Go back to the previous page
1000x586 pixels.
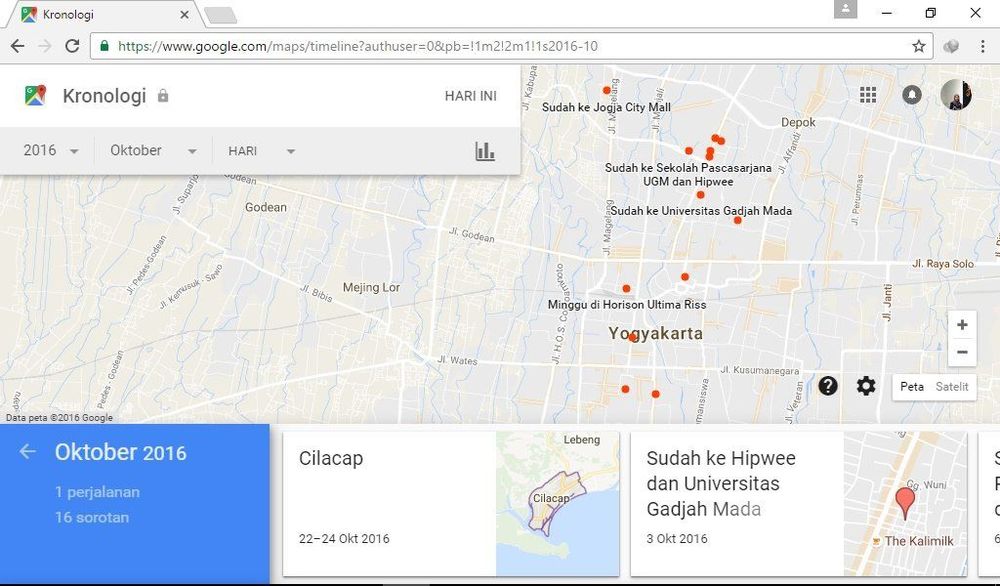click(17, 46)
